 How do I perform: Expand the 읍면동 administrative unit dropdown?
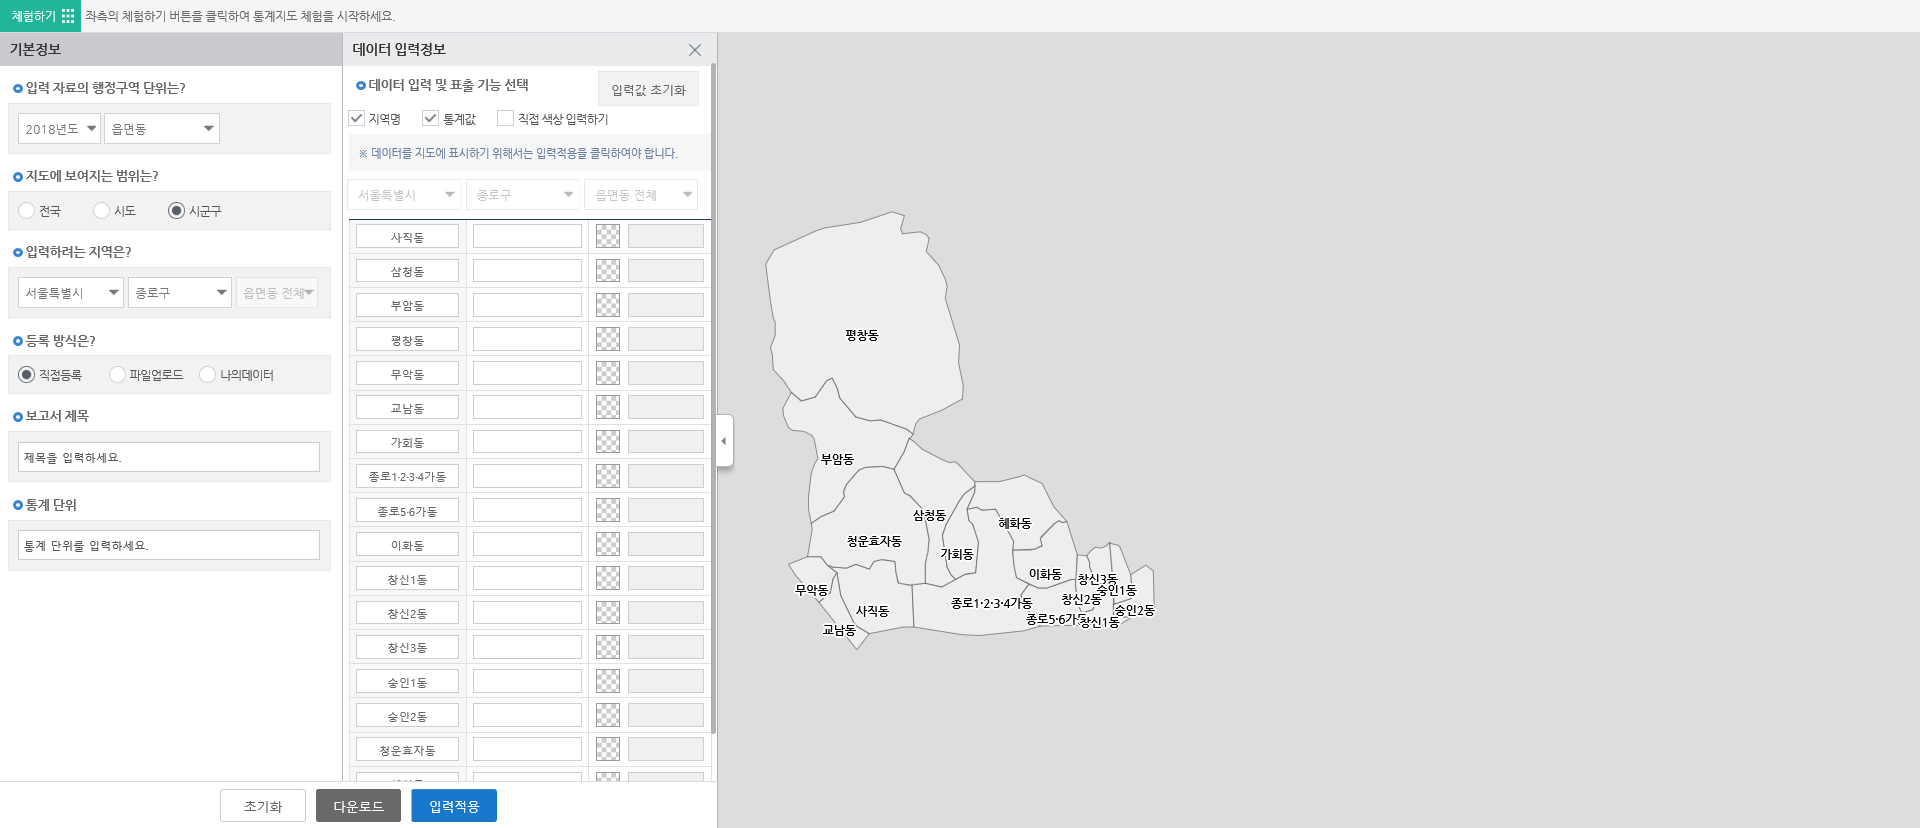click(x=162, y=129)
